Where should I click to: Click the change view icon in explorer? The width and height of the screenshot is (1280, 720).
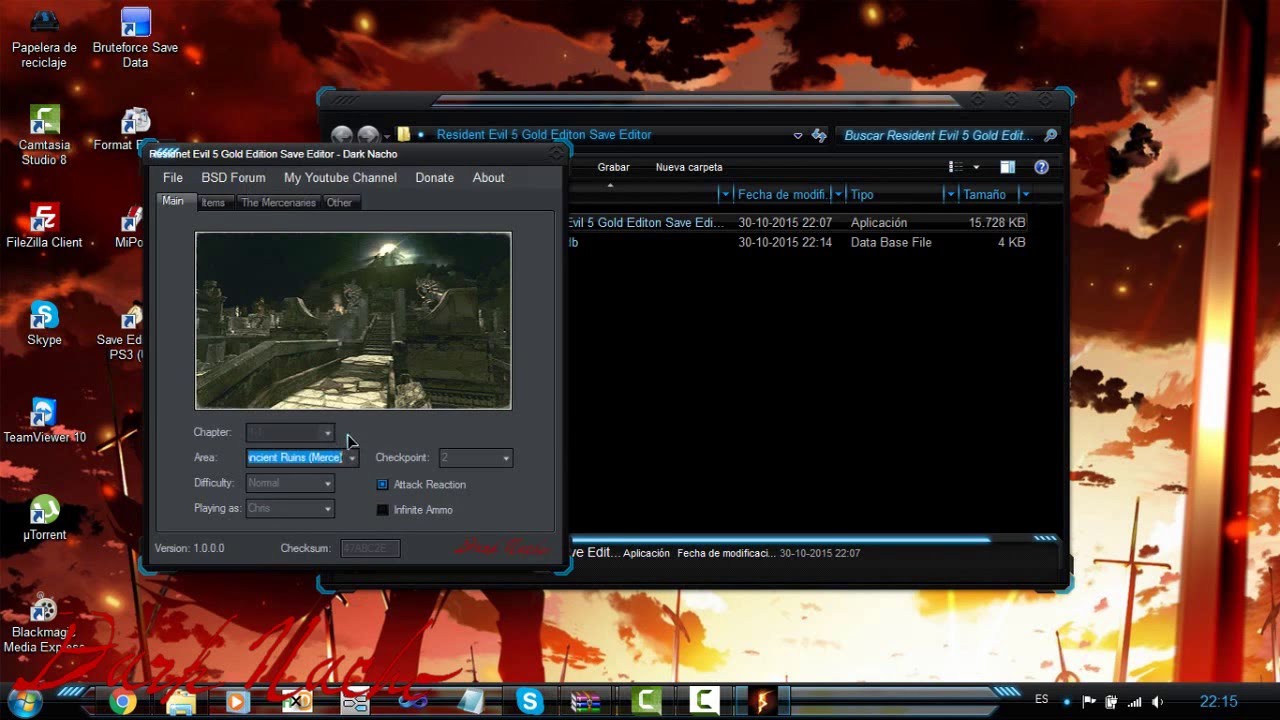click(956, 167)
